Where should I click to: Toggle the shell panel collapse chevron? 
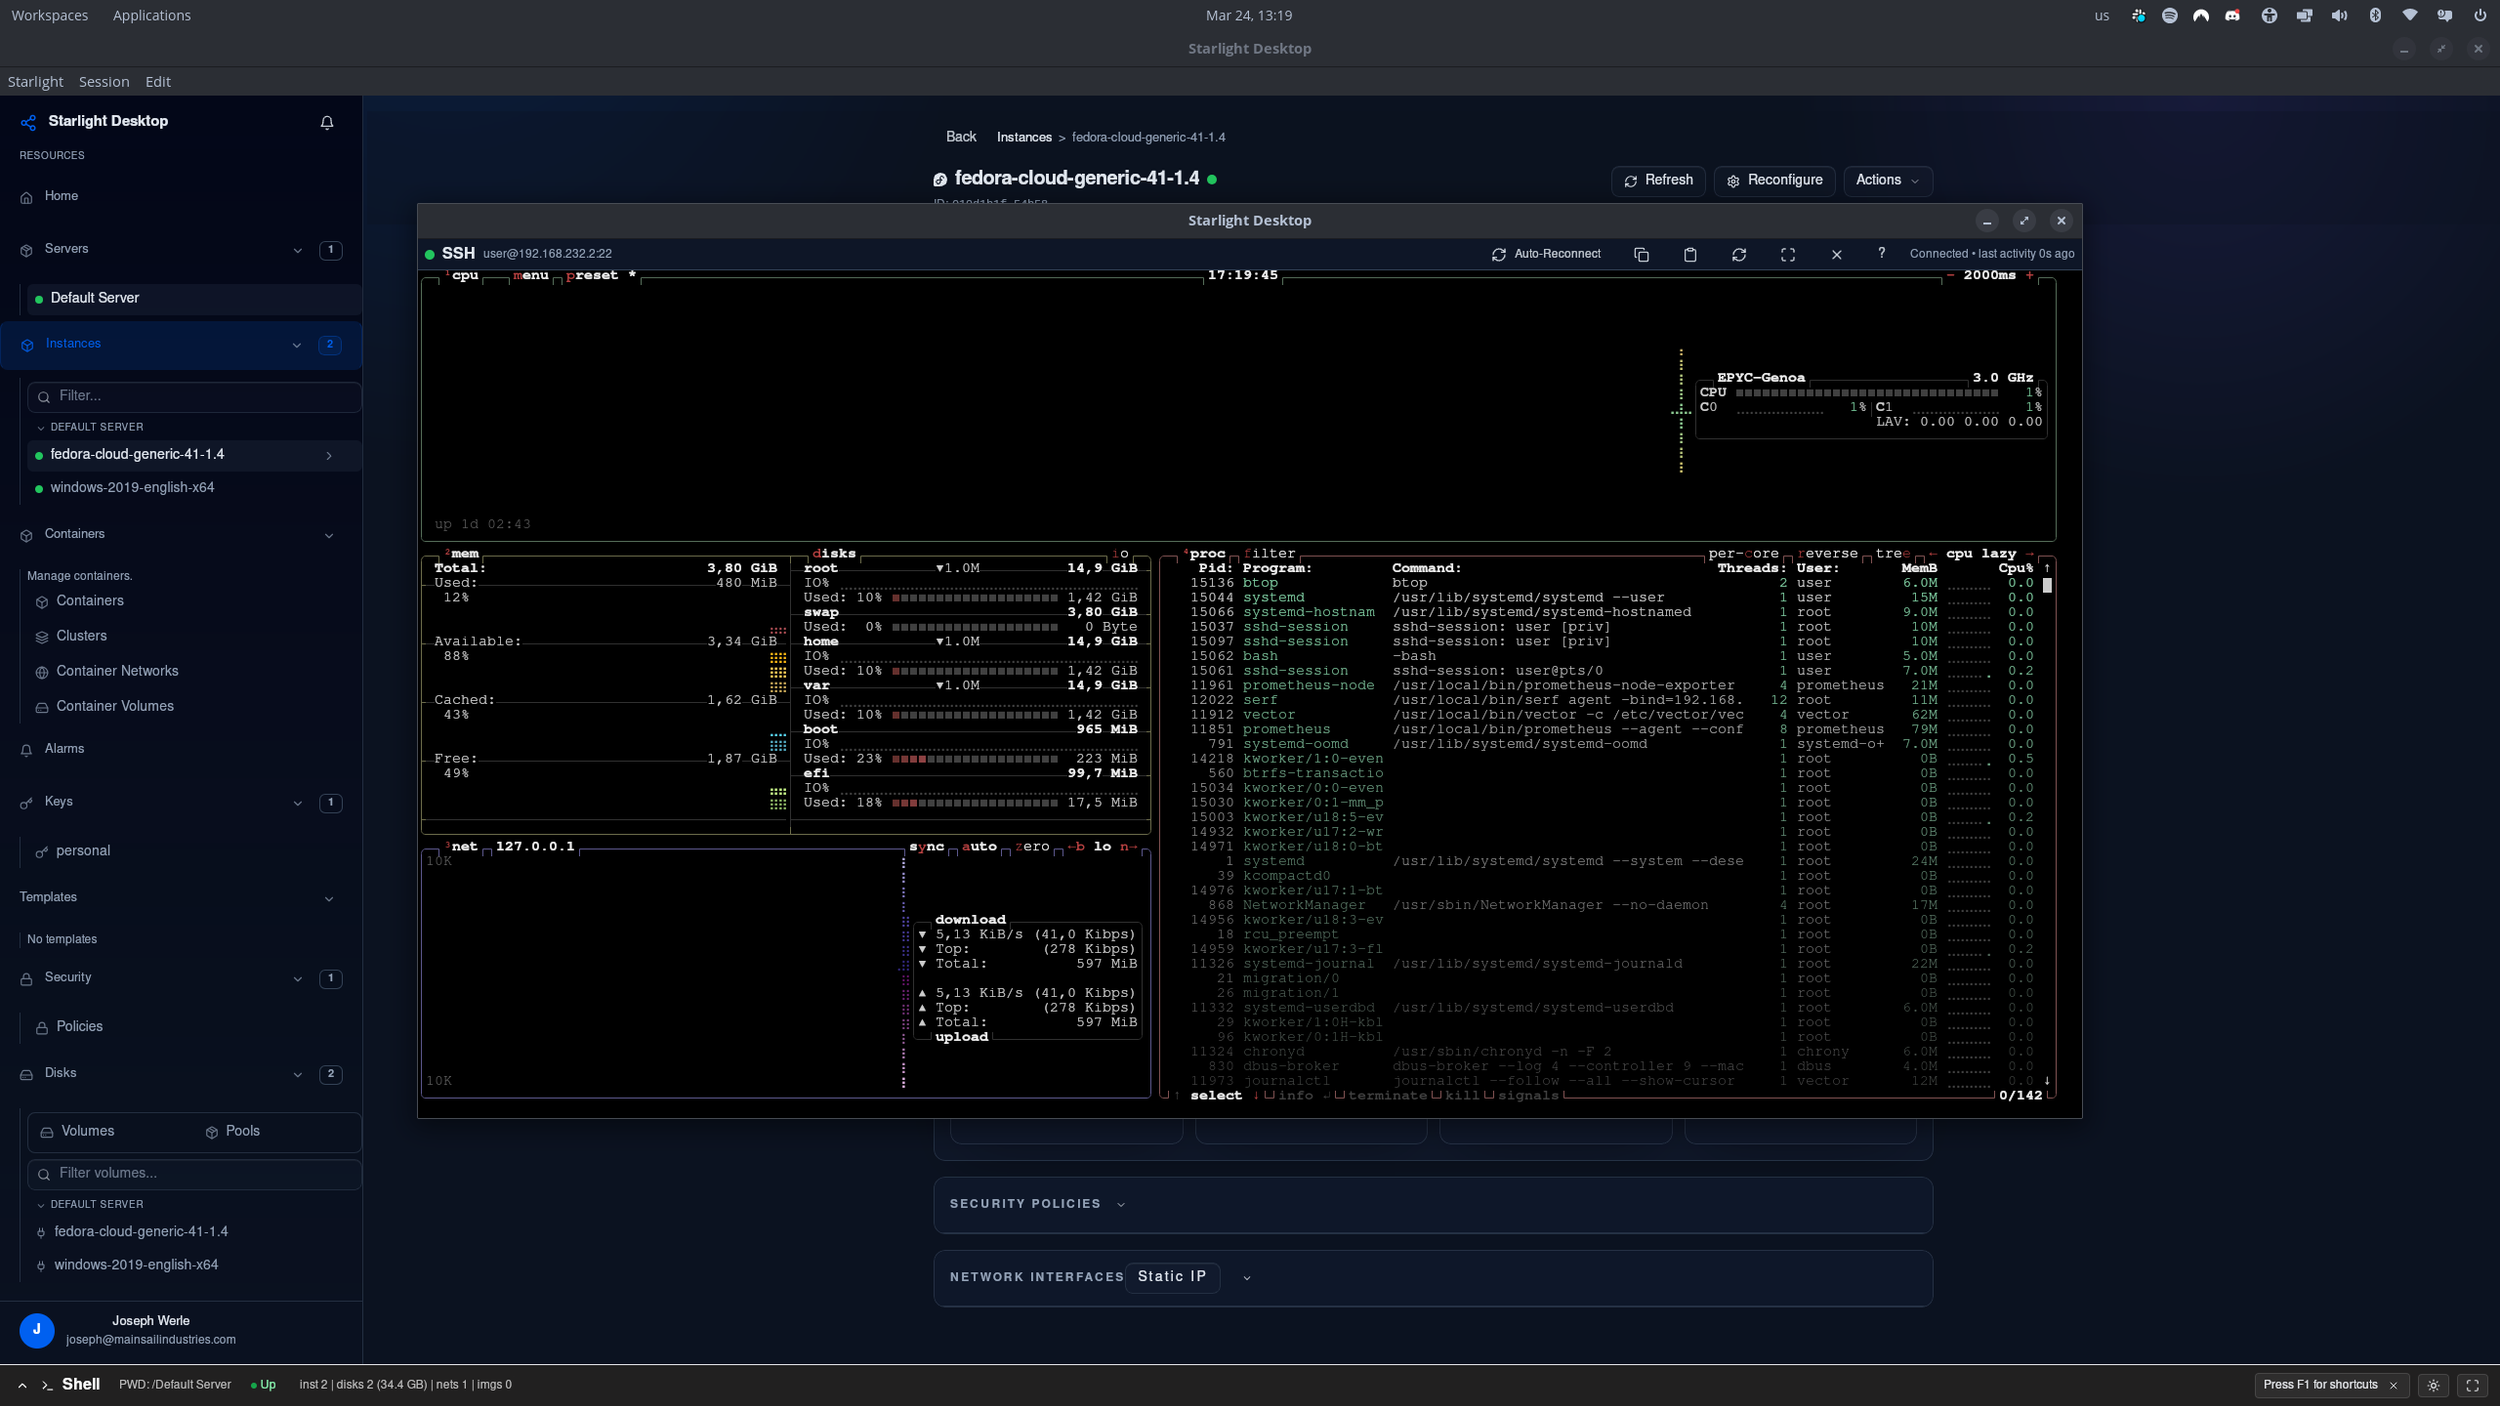tap(23, 1385)
